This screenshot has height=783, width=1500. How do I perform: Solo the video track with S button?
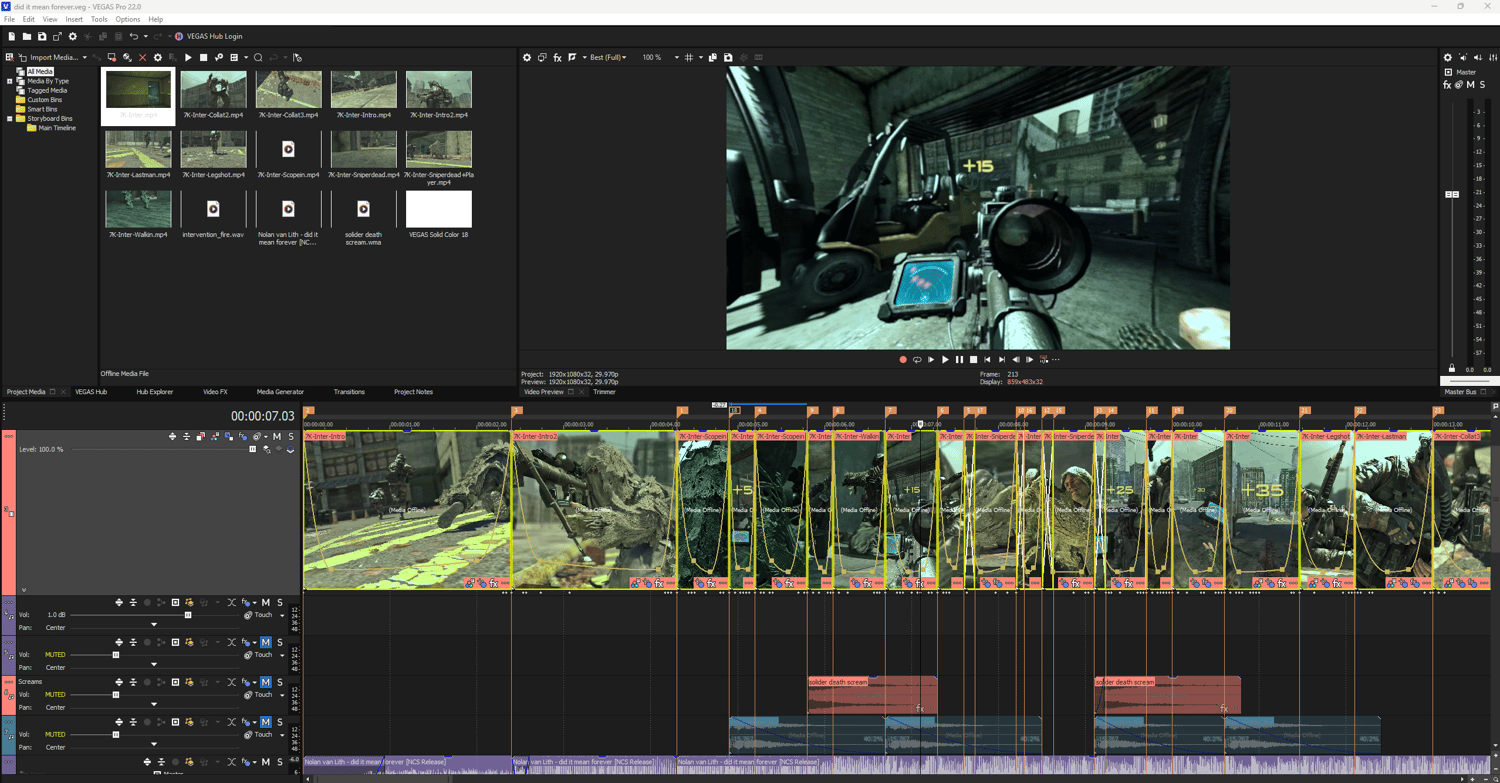point(291,437)
